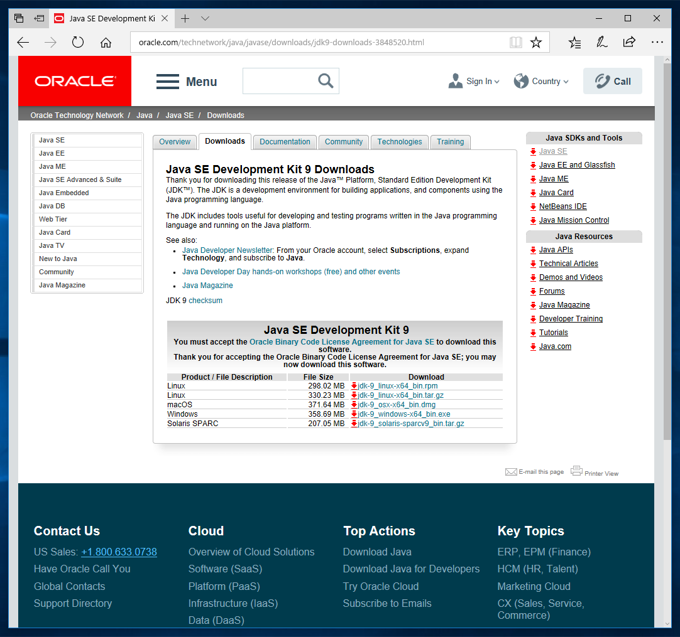This screenshot has height=637, width=680.
Task: Open the browser Settings and more ellipsis
Action: pyautogui.click(x=657, y=42)
